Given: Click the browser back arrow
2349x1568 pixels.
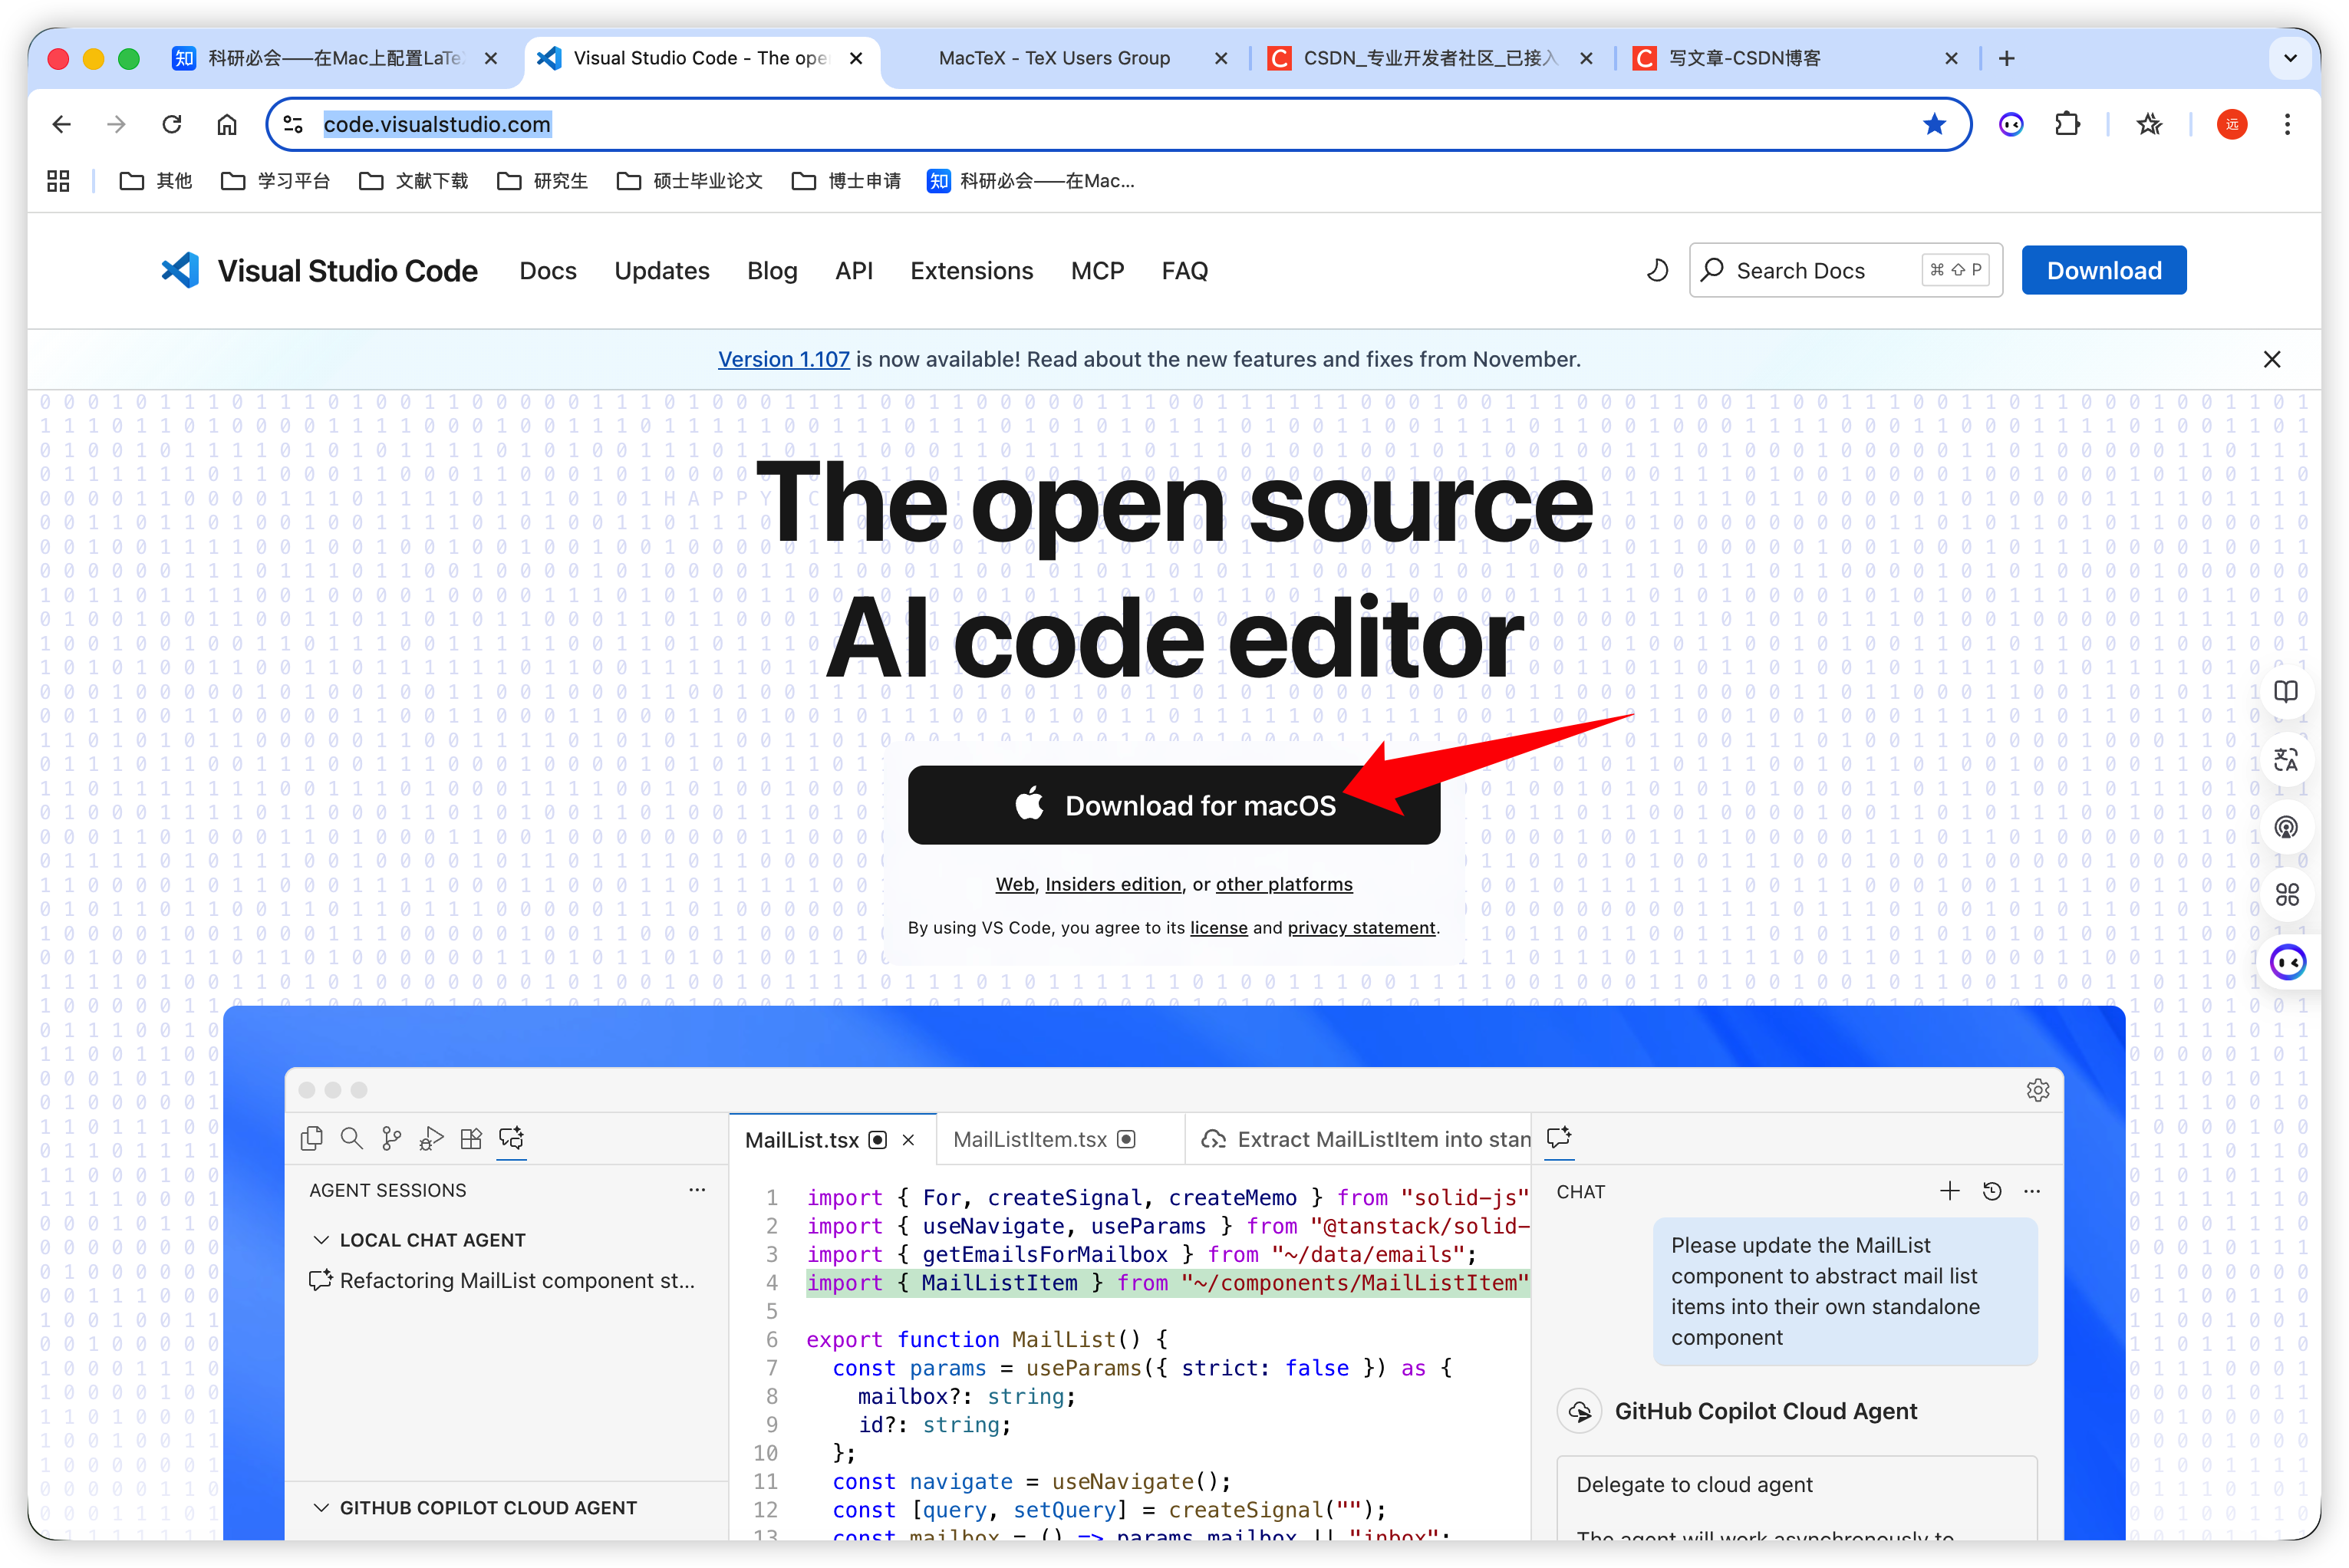Looking at the screenshot, I should pos(62,124).
